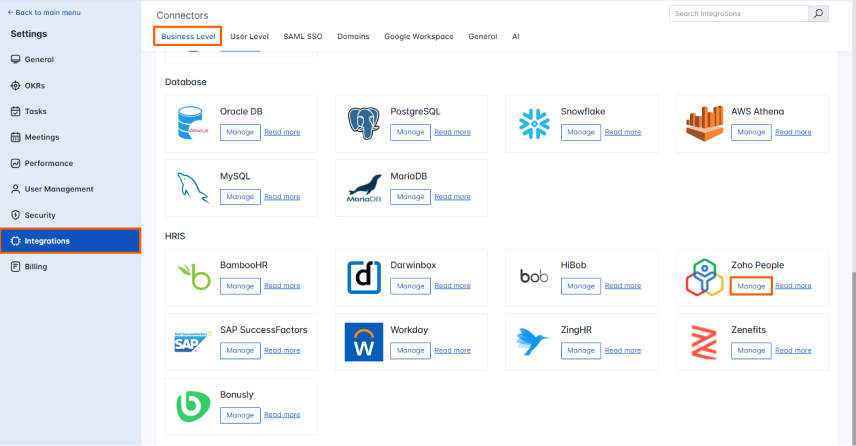Open the General tab in Connectors
The width and height of the screenshot is (856, 446).
click(483, 37)
